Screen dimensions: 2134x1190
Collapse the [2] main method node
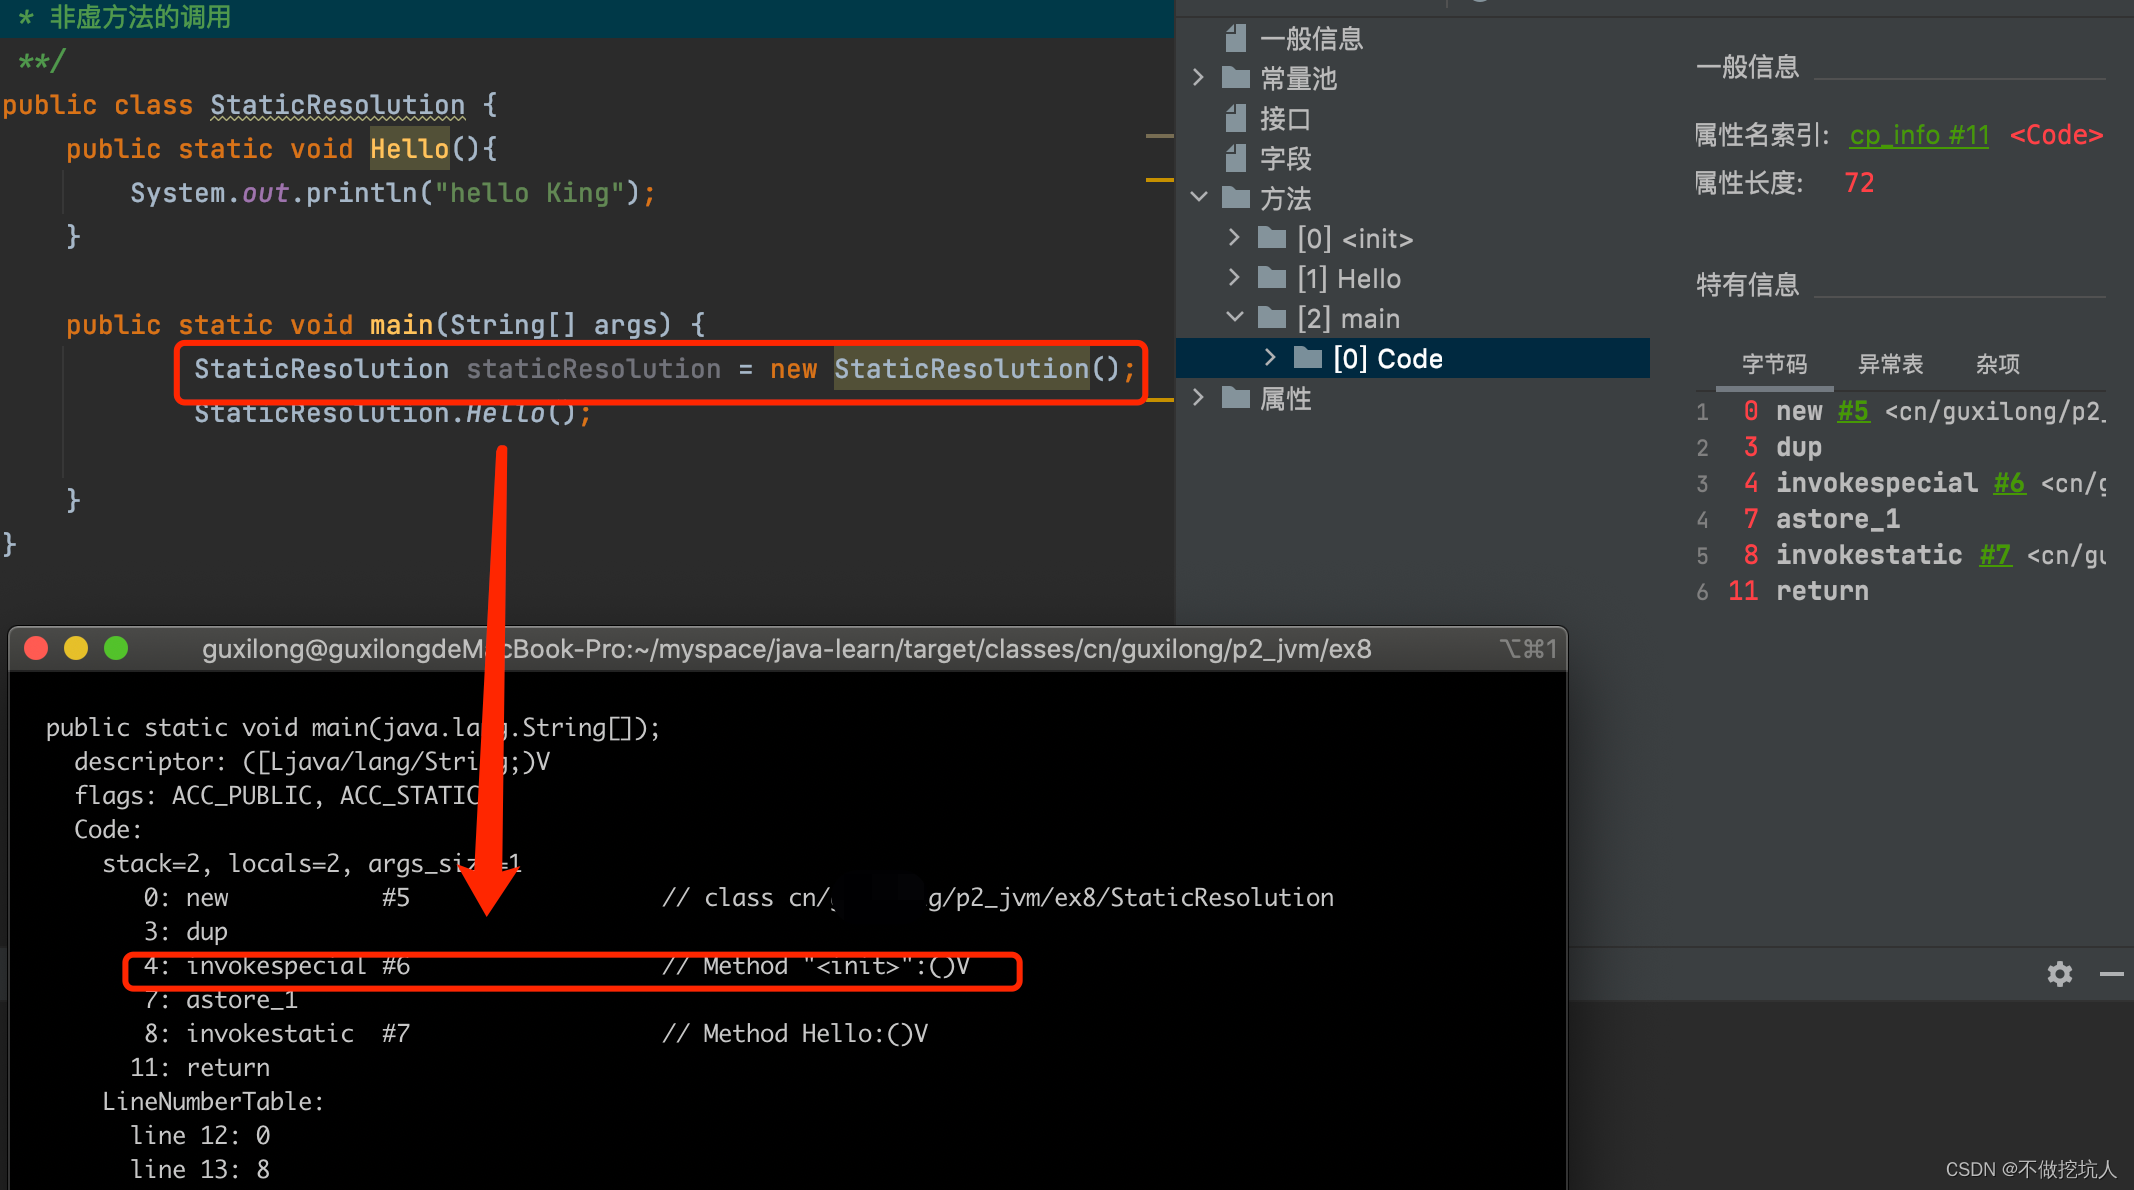(1234, 318)
